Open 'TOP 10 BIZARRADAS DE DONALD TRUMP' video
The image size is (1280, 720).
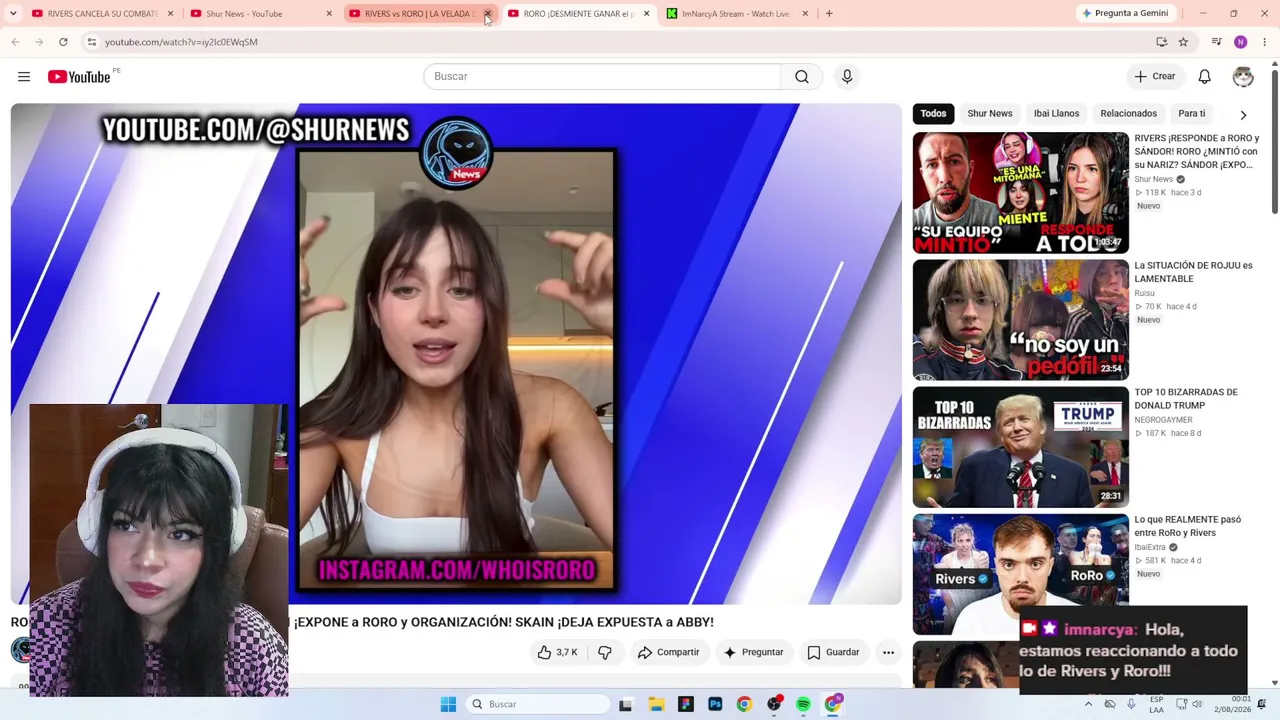click(1186, 399)
